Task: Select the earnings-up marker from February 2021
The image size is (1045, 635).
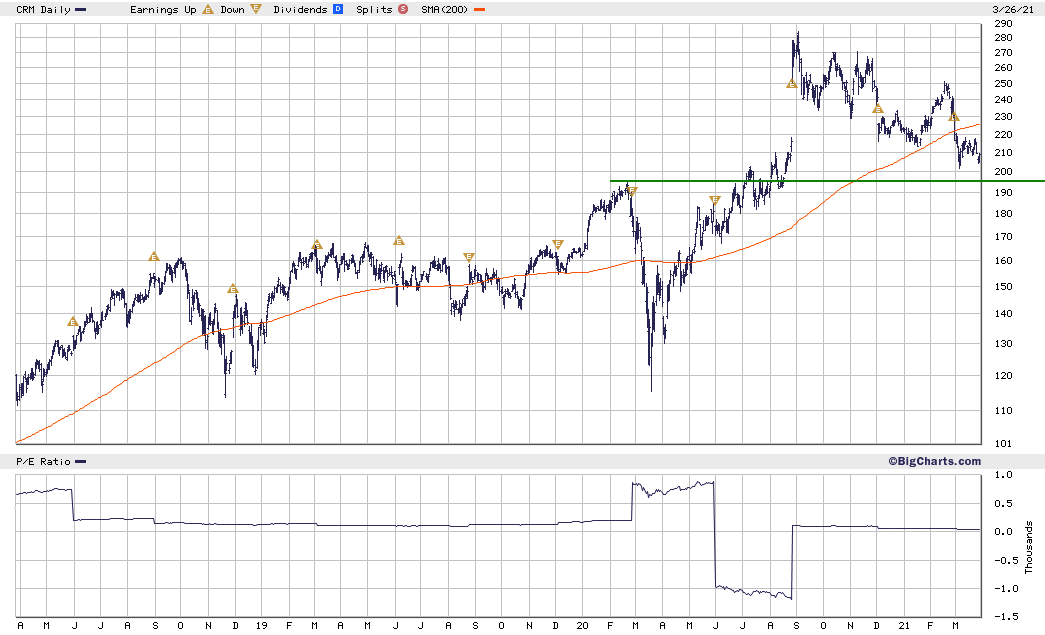Action: tap(954, 117)
